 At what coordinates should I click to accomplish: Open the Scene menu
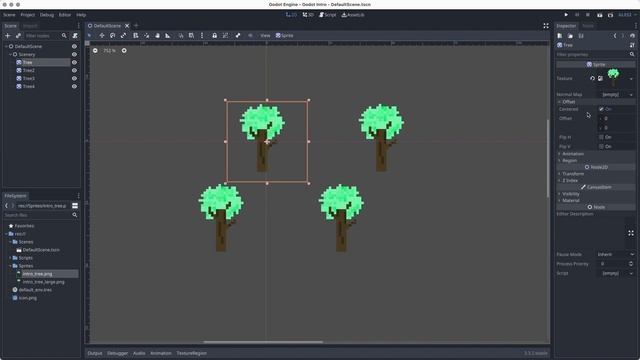point(9,15)
